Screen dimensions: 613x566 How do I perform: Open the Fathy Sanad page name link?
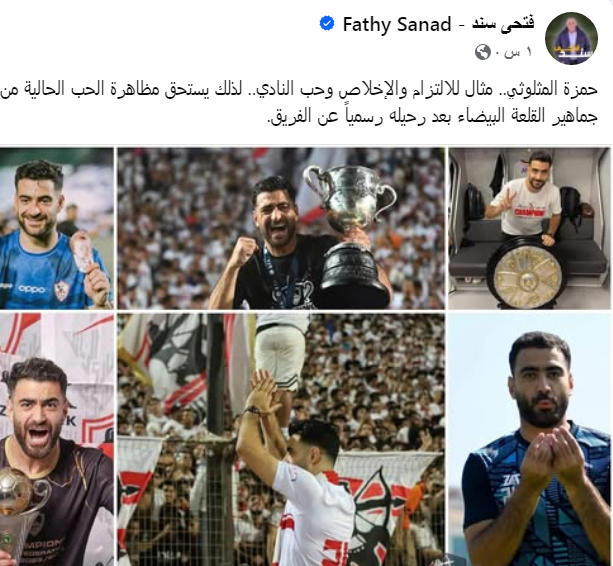point(397,25)
